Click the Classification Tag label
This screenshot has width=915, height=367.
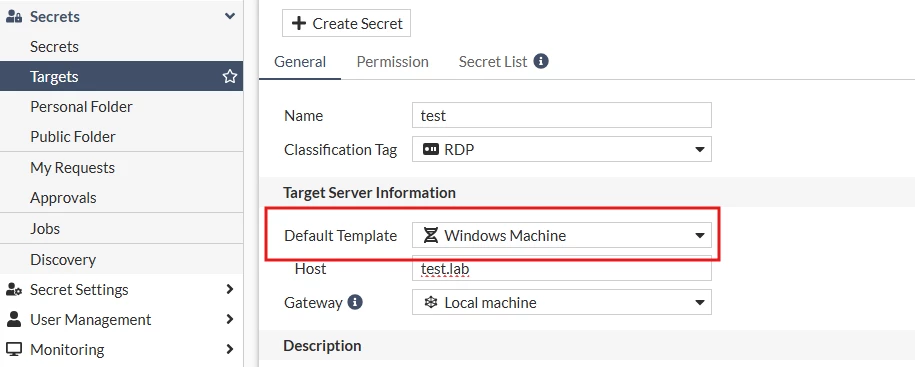tap(340, 150)
